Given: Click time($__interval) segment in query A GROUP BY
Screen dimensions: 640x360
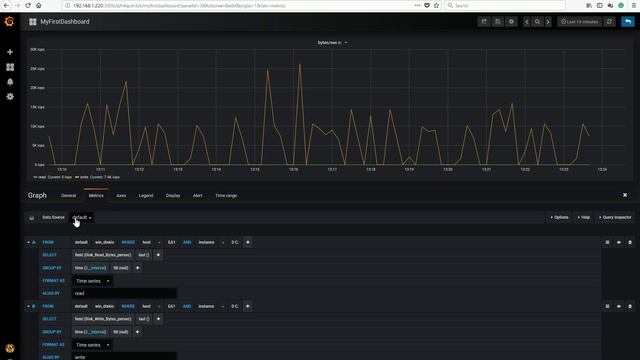Looking at the screenshot, I should tap(90, 268).
